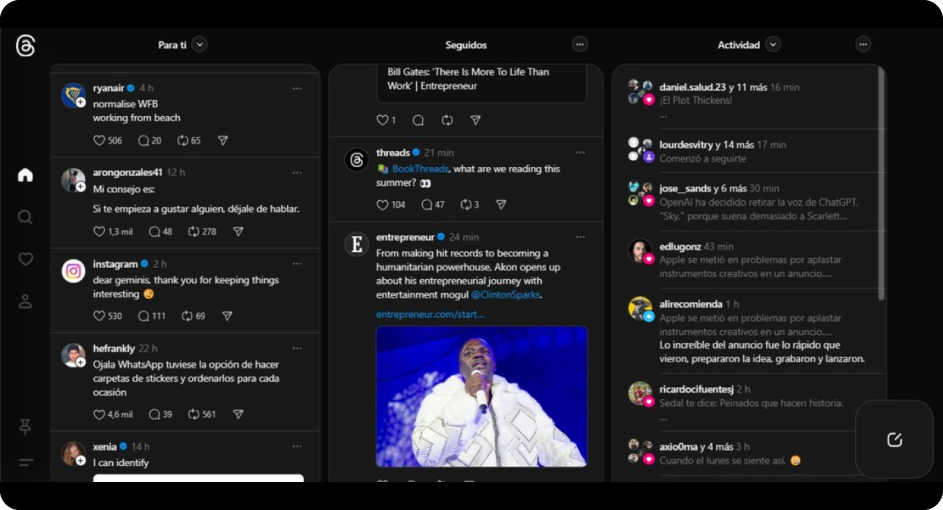Open the entrepreneur.com/start link
The image size is (943, 510).
(x=430, y=314)
